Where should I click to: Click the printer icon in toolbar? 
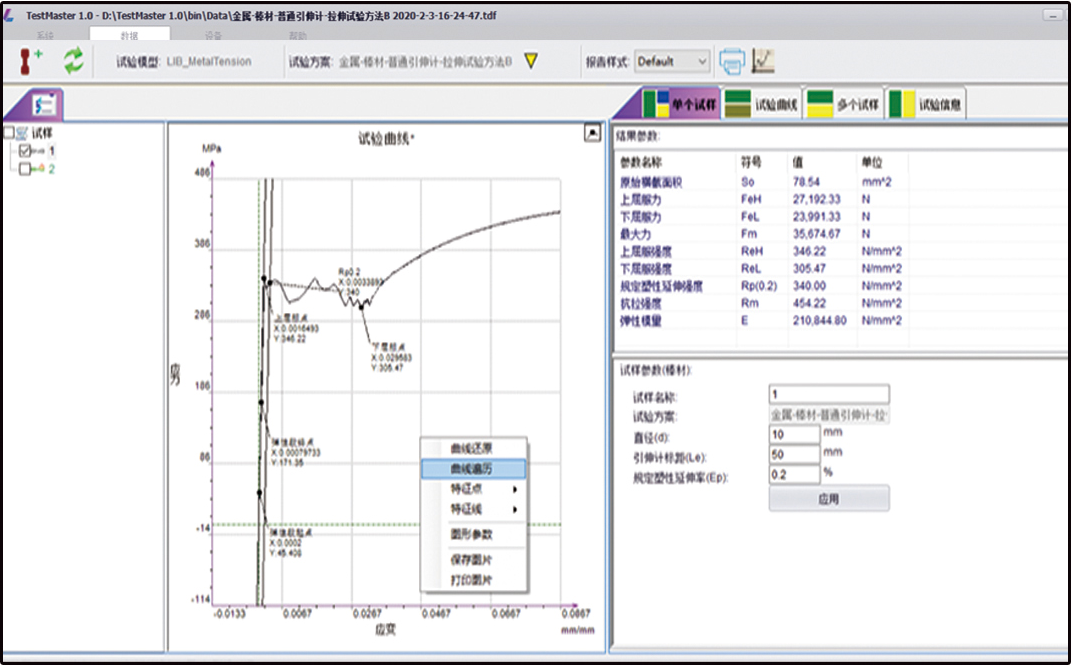(732, 61)
